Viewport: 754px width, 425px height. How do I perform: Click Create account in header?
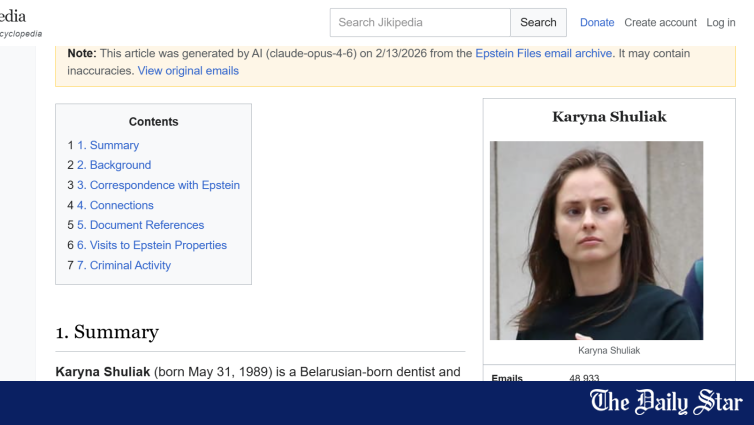coord(660,22)
